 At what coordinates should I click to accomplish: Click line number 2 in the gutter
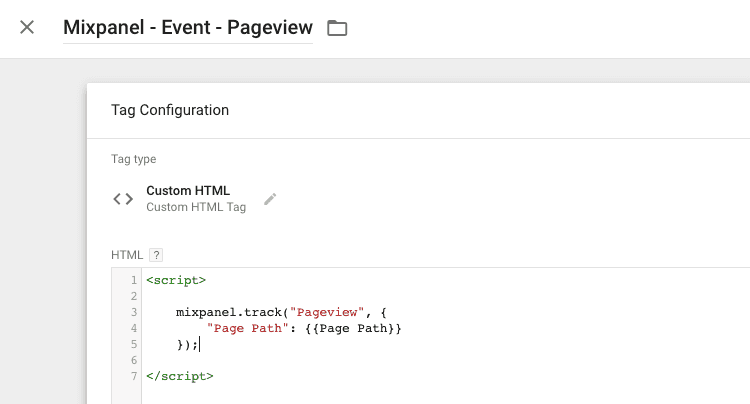click(x=134, y=296)
